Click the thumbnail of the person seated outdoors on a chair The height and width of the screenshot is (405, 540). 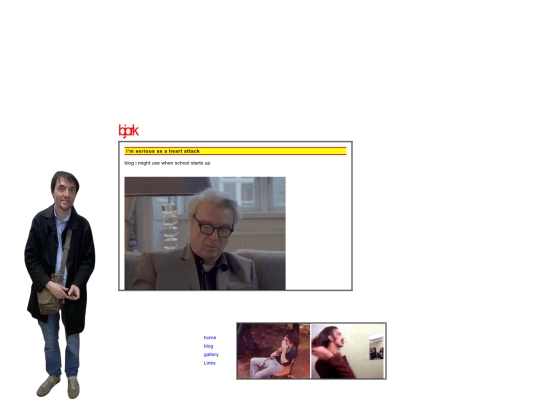tap(273, 351)
